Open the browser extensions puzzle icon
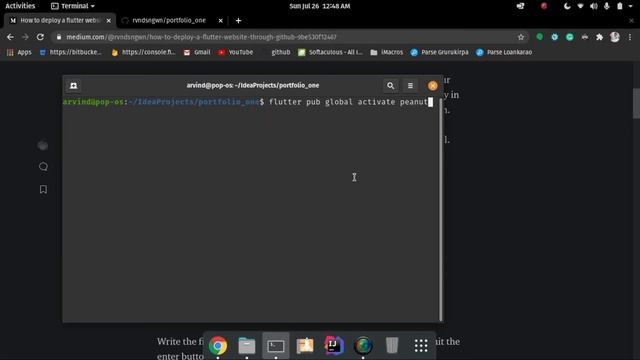 599,37
